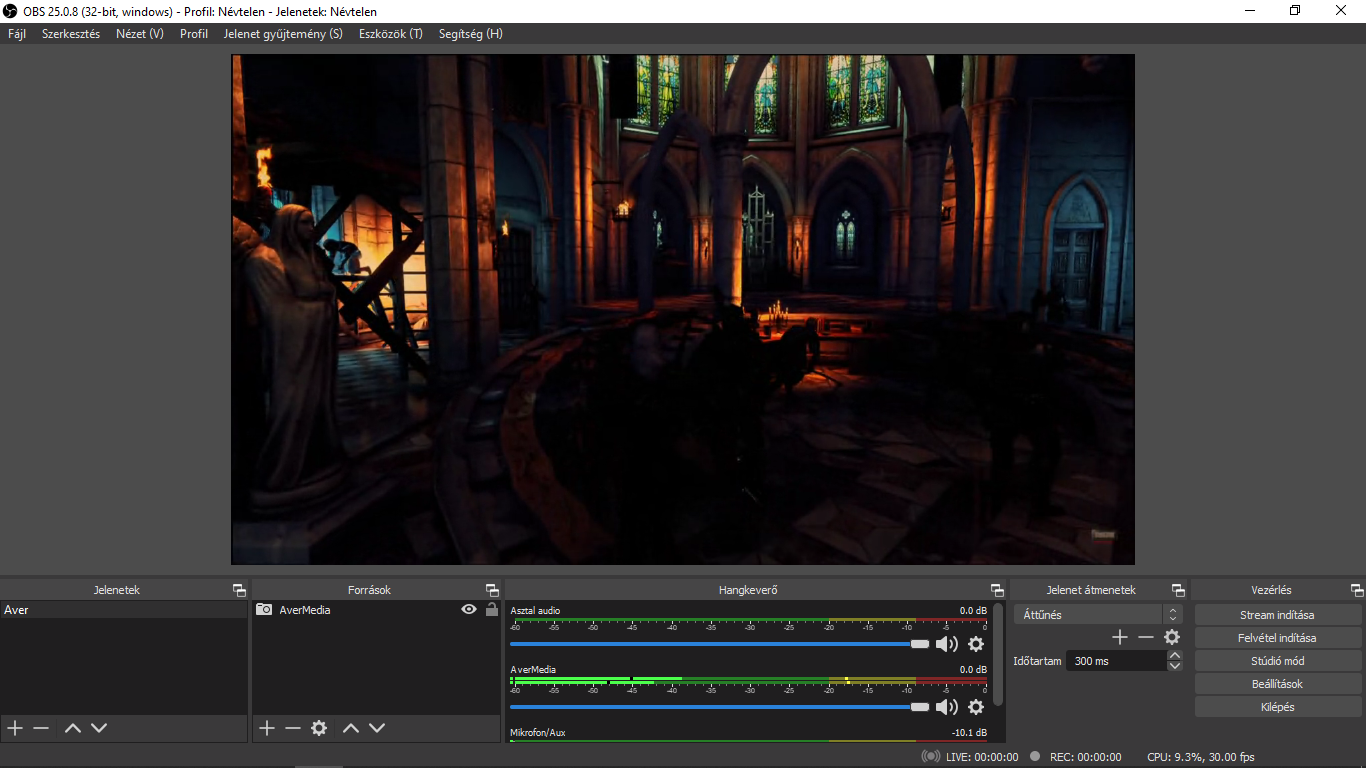The width and height of the screenshot is (1366, 768).
Task: Undock the Források panel
Action: pyautogui.click(x=492, y=590)
